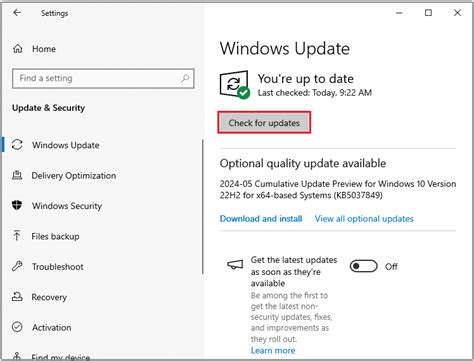This screenshot has width=474, height=361.
Task: Maximize the Settings window
Action: pos(428,13)
